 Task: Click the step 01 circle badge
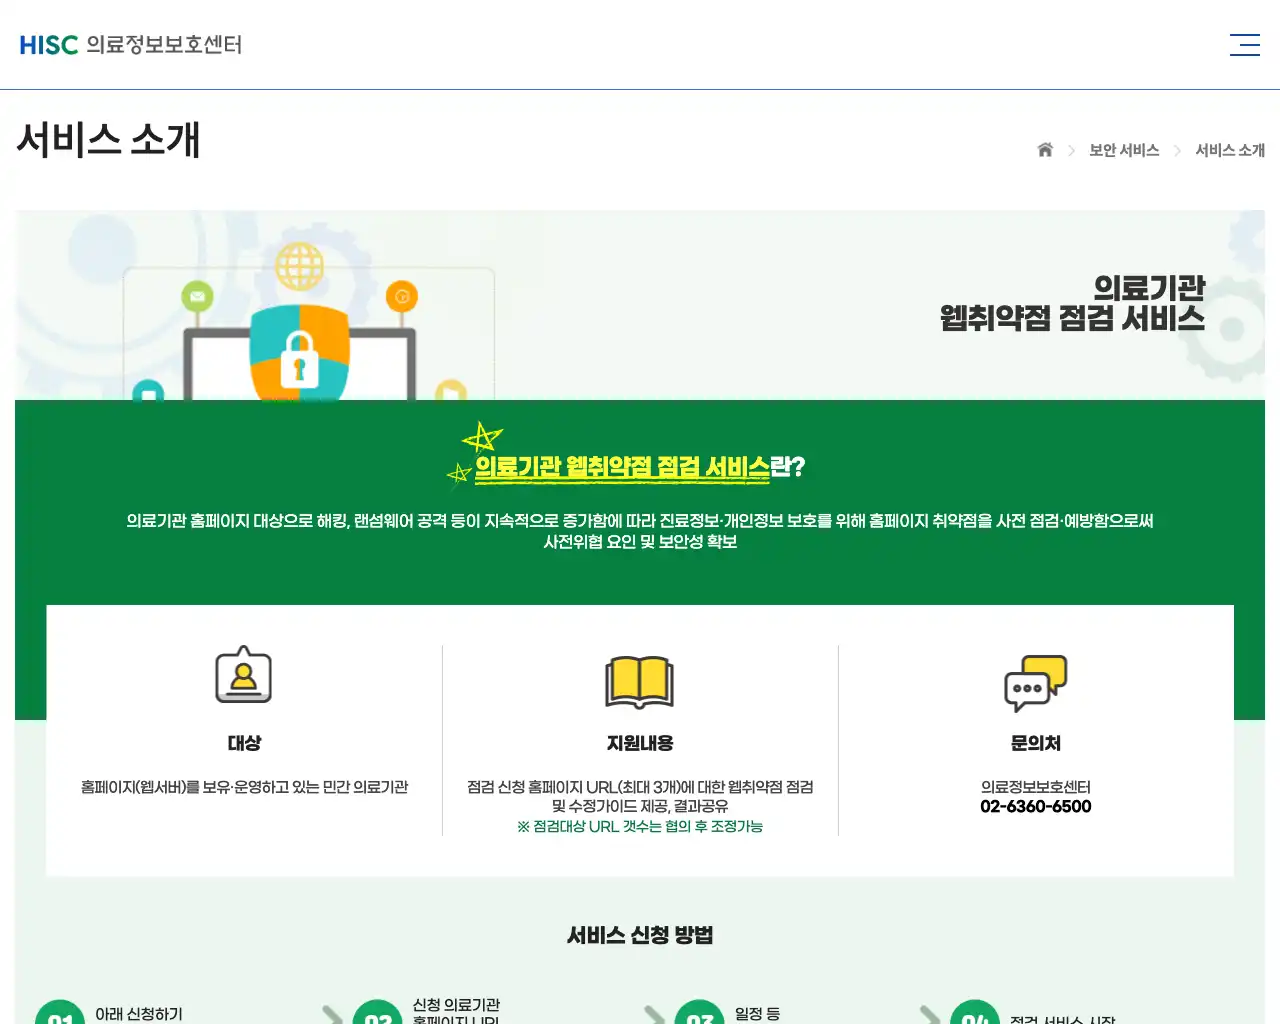pyautogui.click(x=60, y=1015)
